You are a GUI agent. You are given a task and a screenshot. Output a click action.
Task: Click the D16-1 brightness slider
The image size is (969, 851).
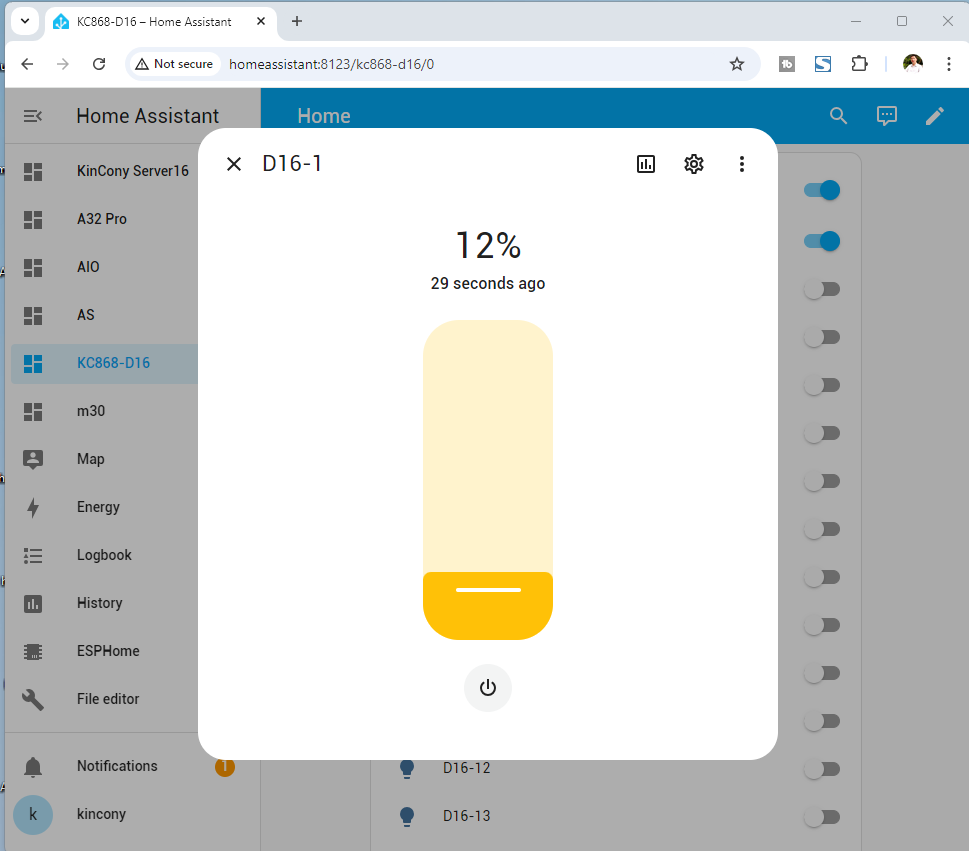point(488,480)
